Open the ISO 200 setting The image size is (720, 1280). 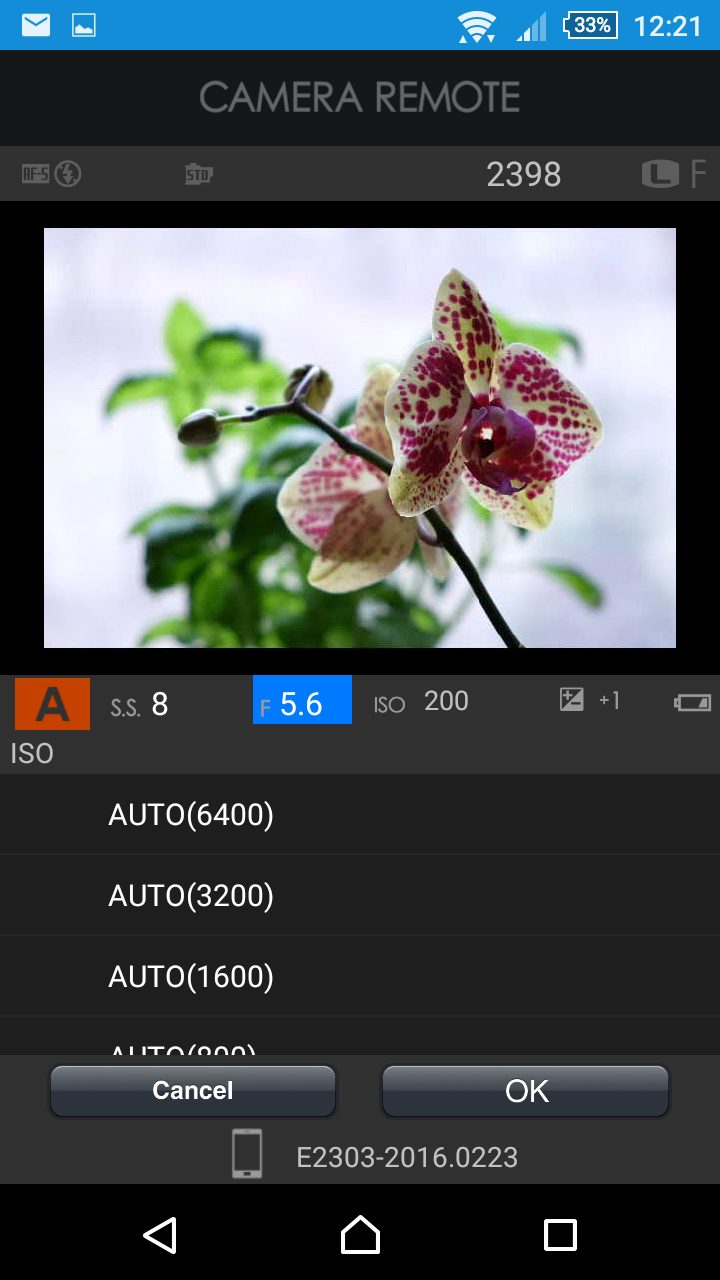pos(421,702)
